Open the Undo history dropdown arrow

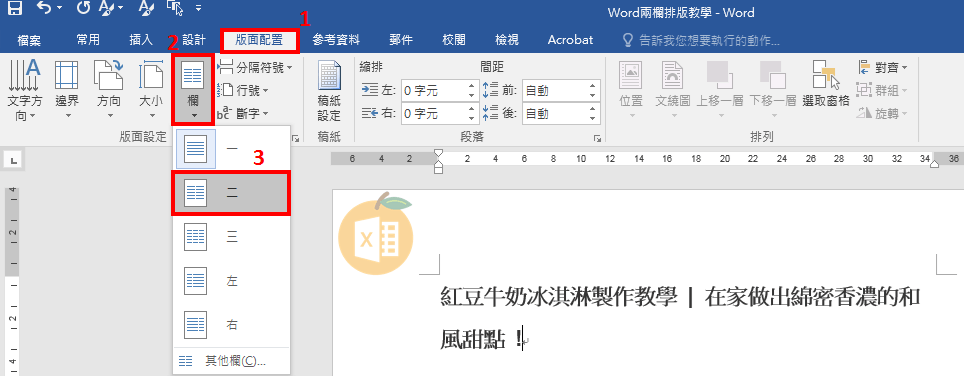(x=59, y=9)
